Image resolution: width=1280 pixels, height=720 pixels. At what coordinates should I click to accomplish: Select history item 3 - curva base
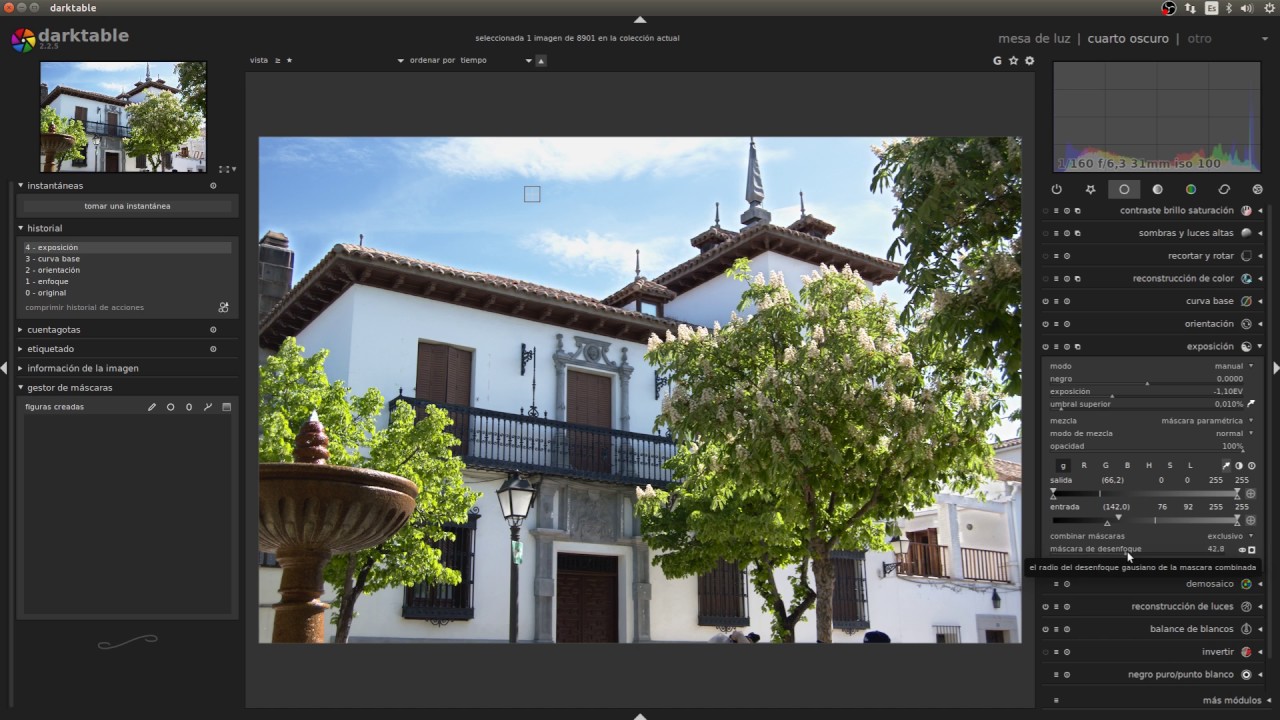[x=127, y=259]
